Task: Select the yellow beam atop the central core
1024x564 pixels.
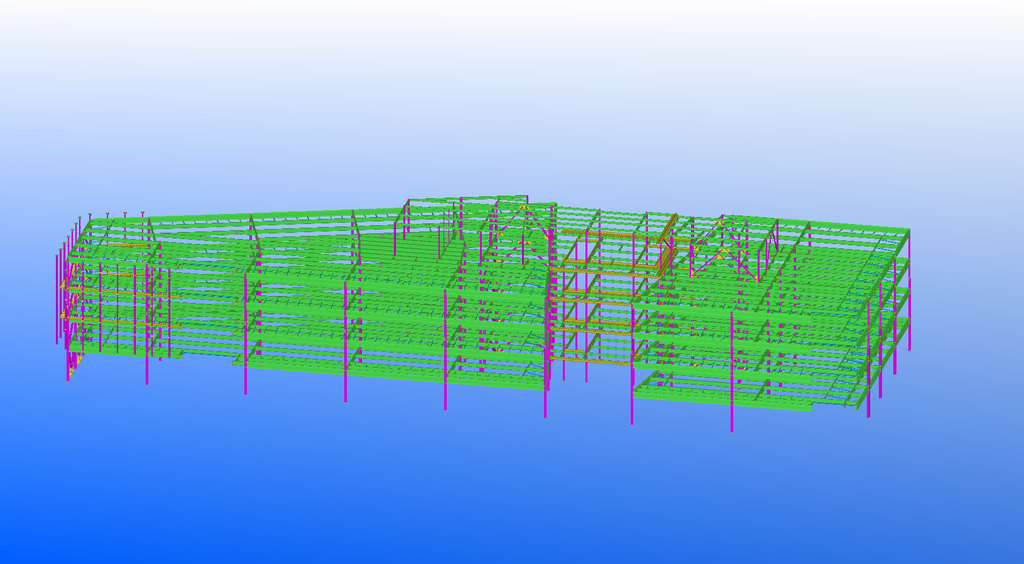Action: pos(598,233)
